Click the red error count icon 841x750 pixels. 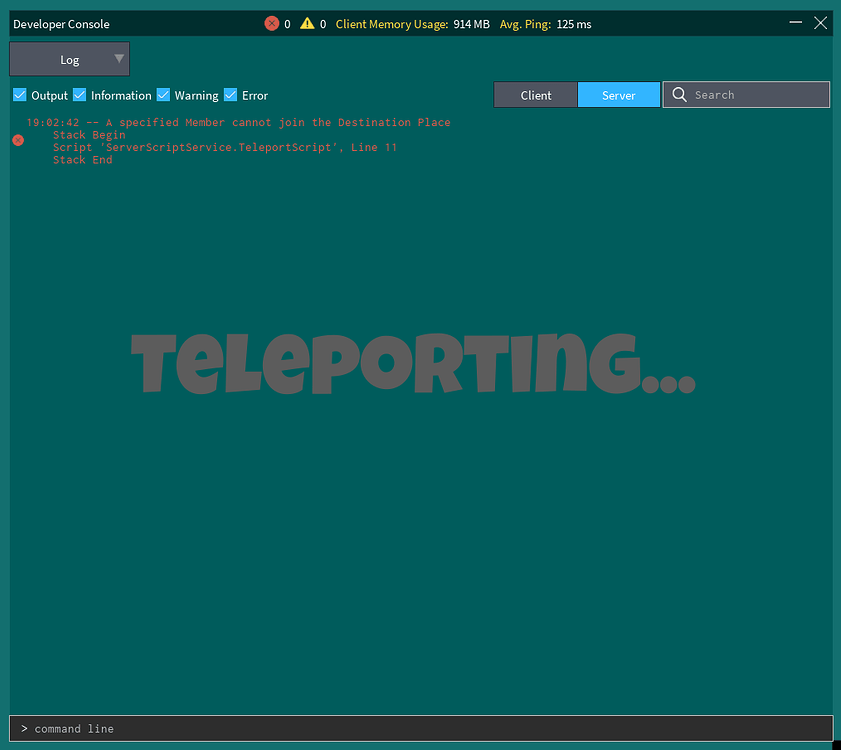pos(272,24)
